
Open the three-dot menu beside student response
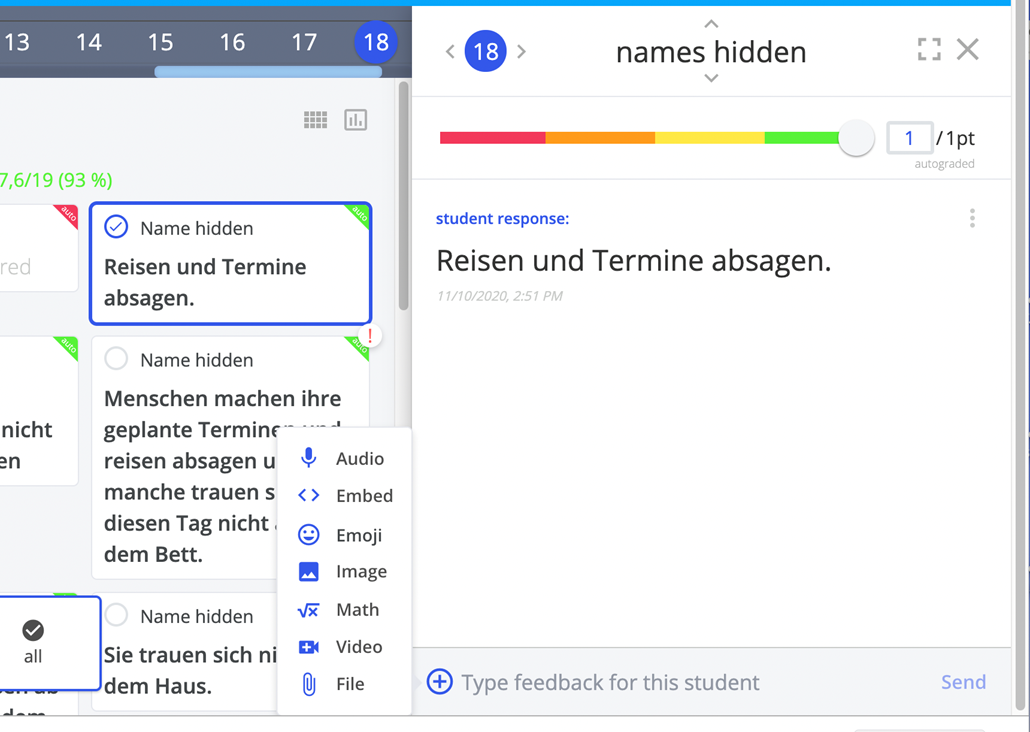tap(972, 218)
